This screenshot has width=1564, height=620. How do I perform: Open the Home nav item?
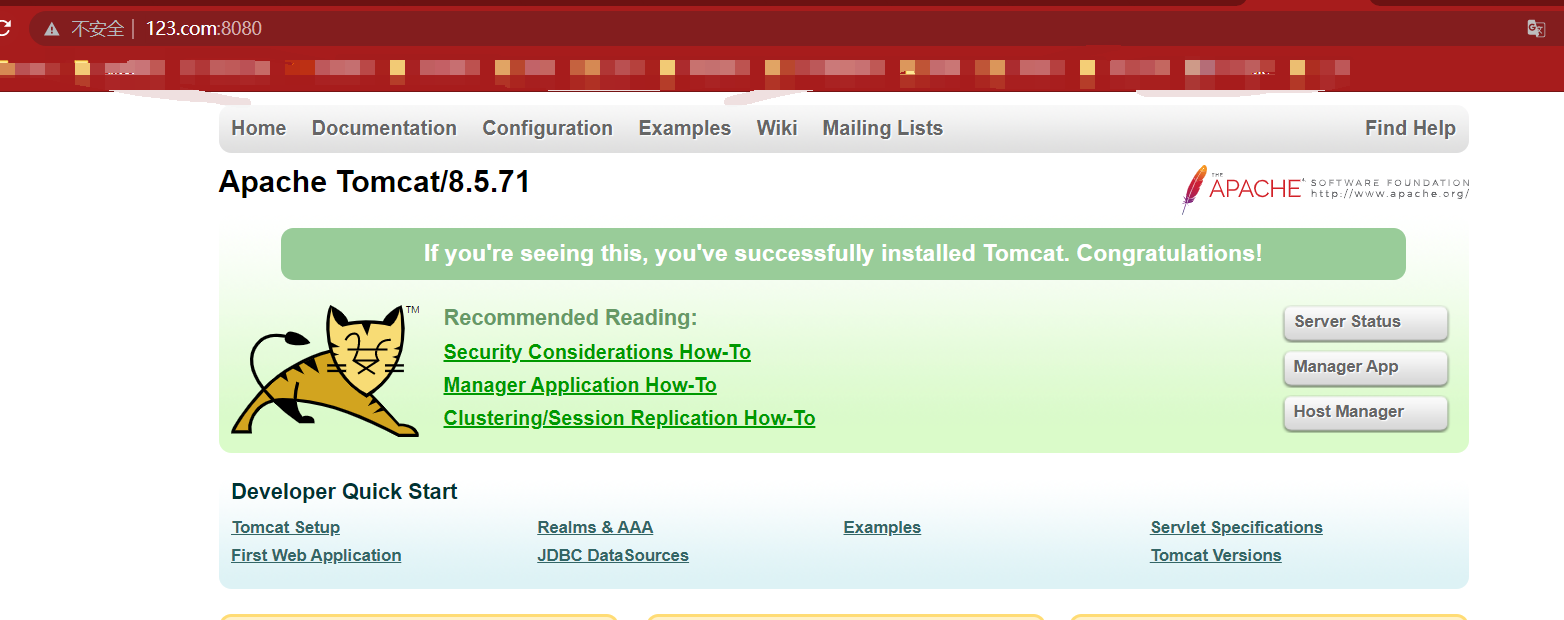258,128
